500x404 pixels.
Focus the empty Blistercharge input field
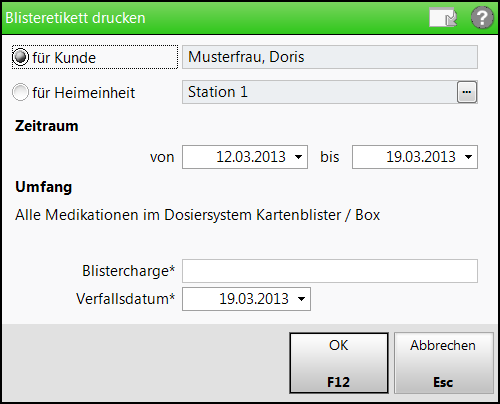click(330, 271)
